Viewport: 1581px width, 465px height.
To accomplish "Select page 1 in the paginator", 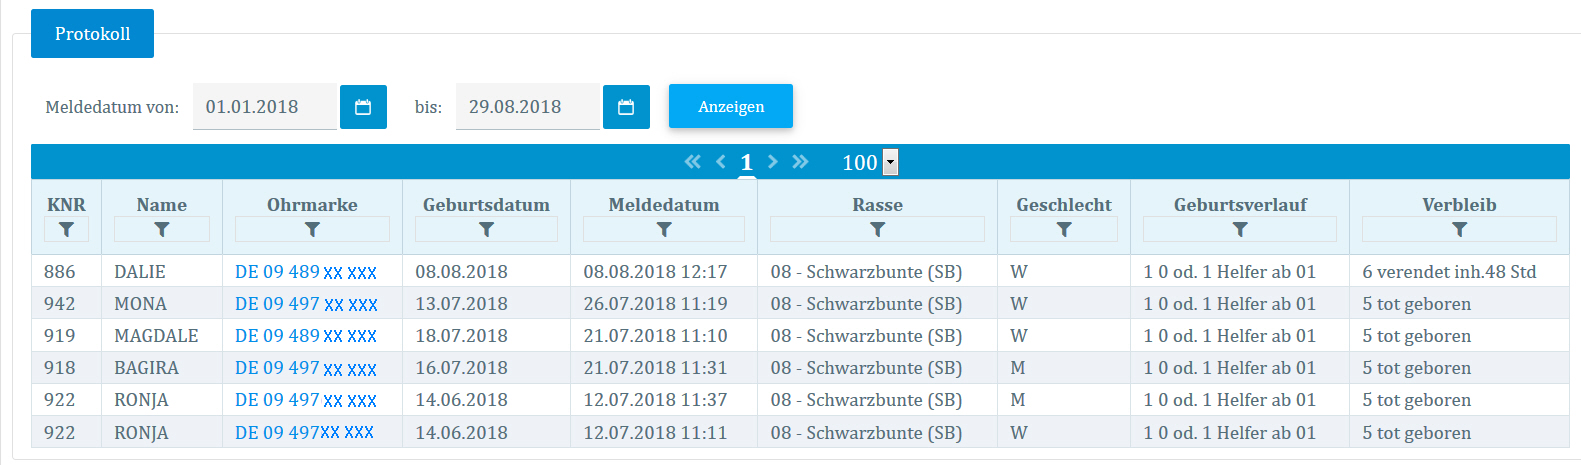I will (x=746, y=162).
